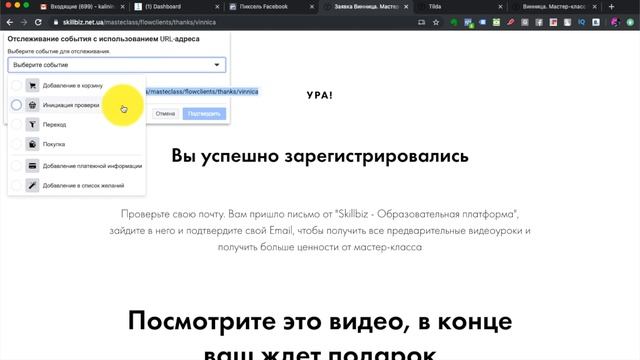Select radio for Добавление платежной информации
Screen dimensions: 640x360
[16, 166]
